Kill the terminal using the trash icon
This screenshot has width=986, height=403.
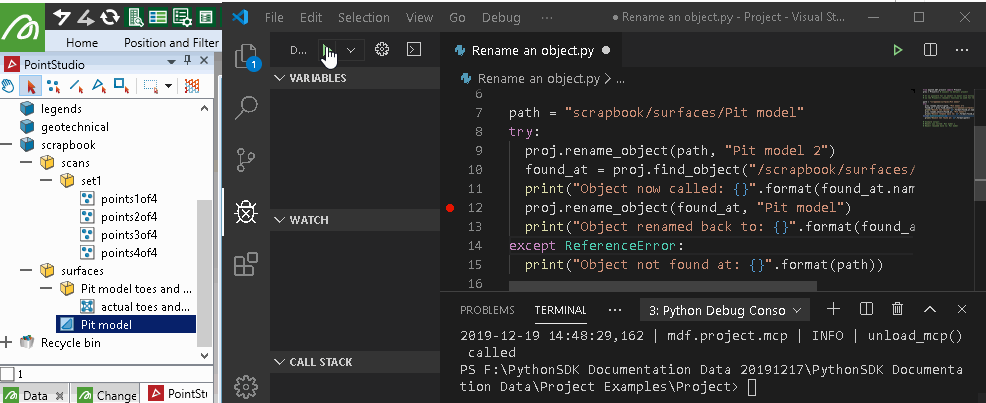pos(897,310)
